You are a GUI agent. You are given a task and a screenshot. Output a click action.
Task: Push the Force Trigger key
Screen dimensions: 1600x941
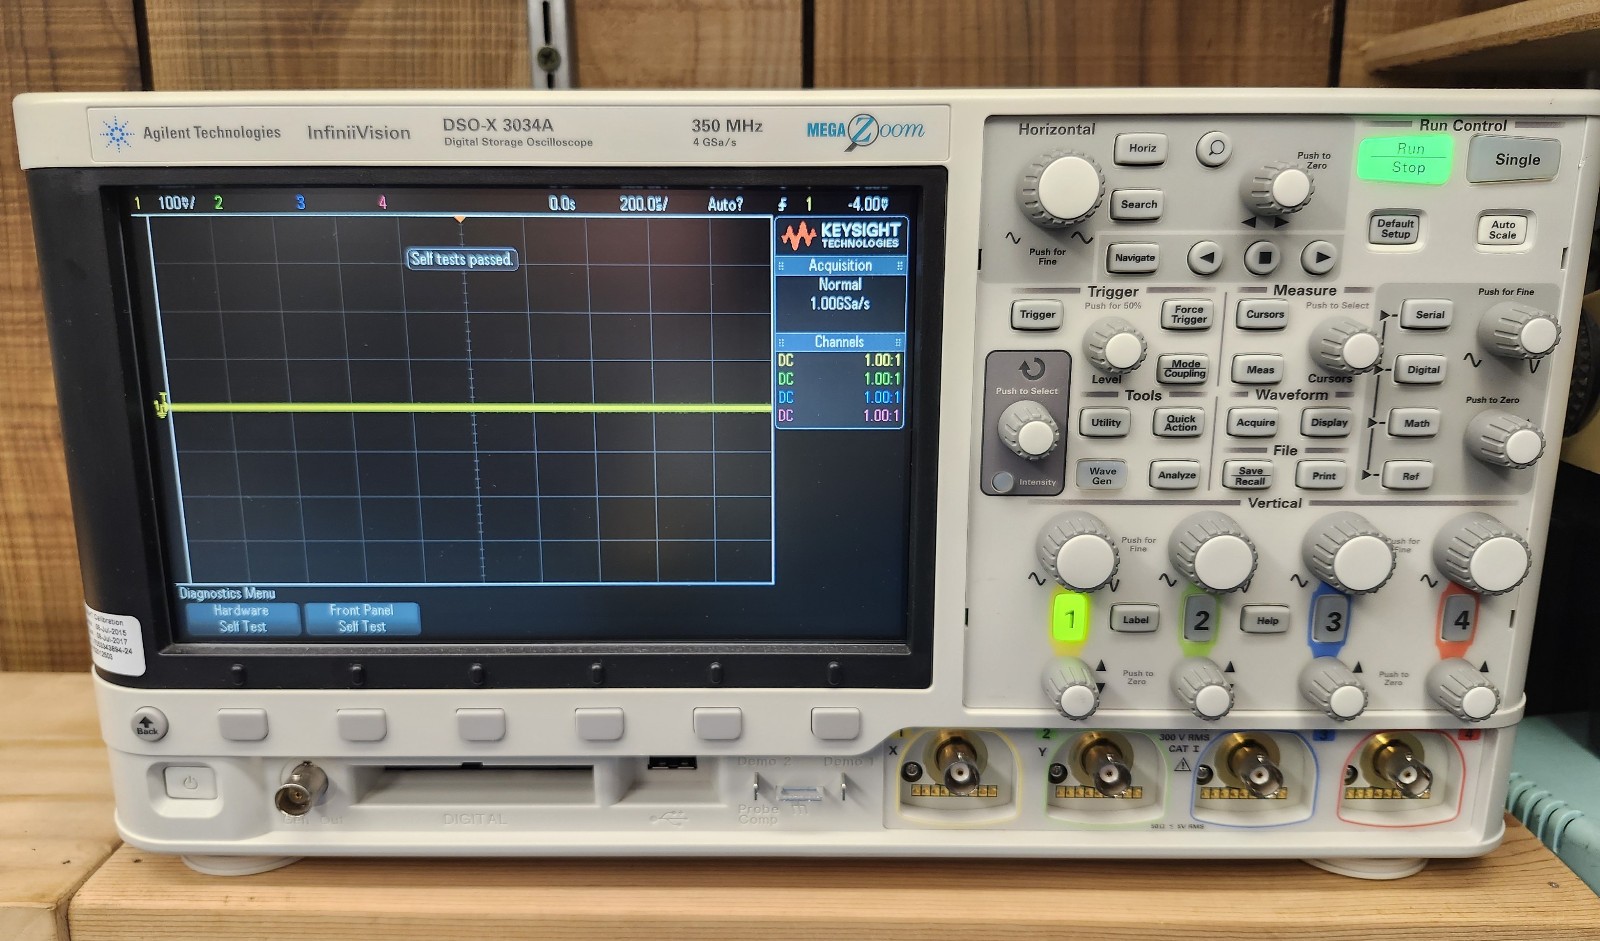(1188, 315)
